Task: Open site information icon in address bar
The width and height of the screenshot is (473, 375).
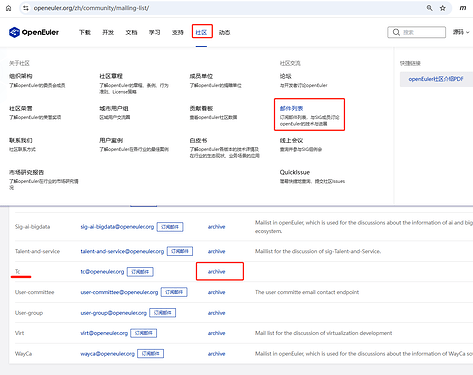Action: pyautogui.click(x=26, y=8)
